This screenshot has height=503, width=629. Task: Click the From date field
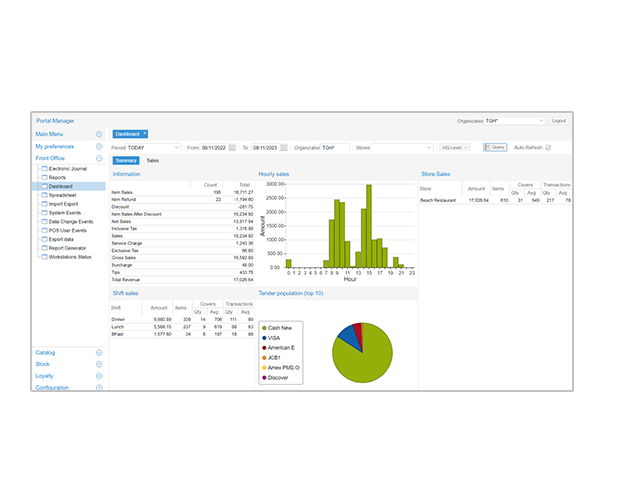214,148
